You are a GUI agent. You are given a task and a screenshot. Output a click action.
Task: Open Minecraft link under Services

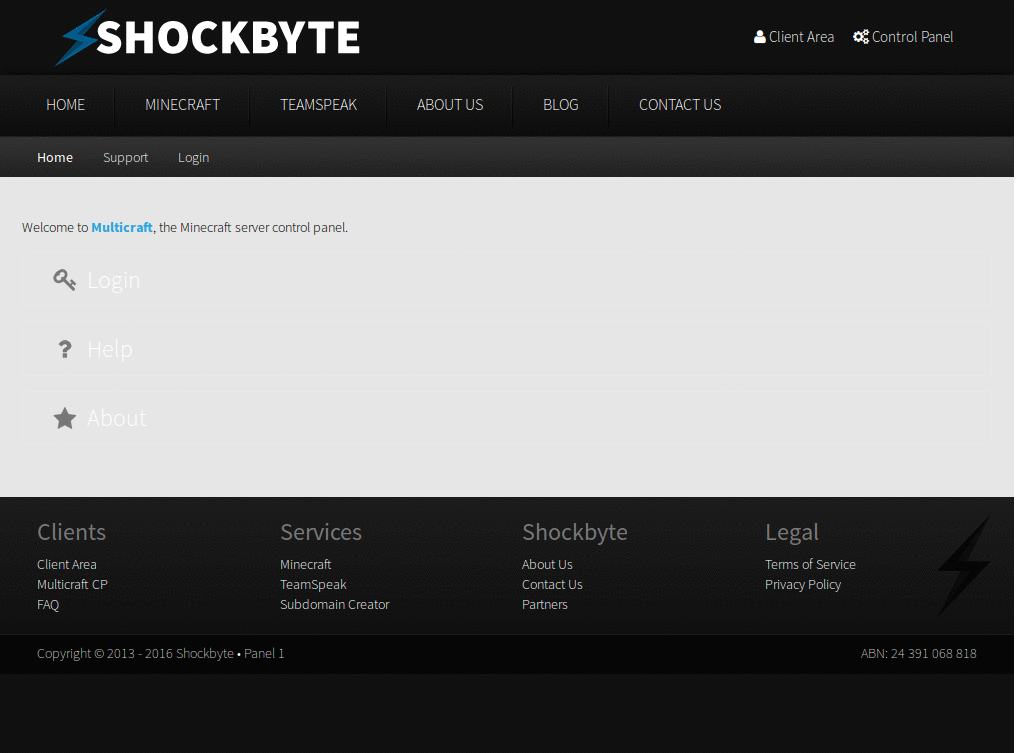[x=306, y=564]
